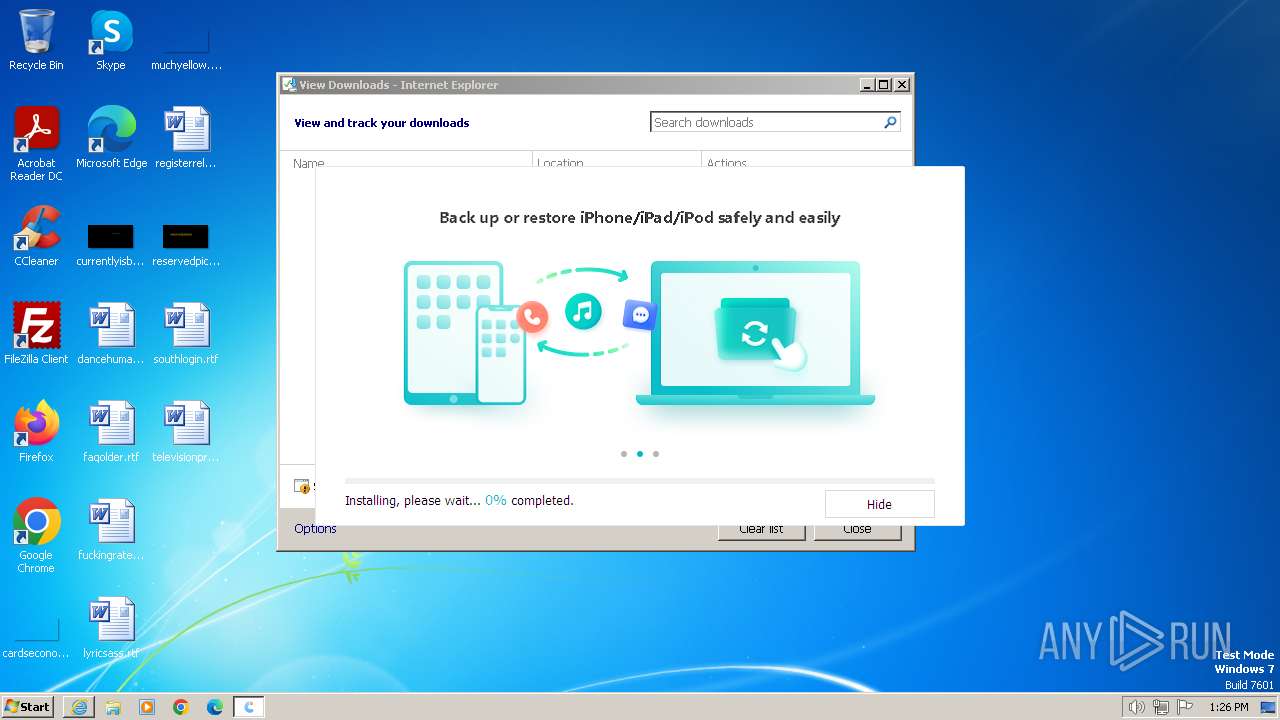Launch Google Chrome desktop shortcut
The width and height of the screenshot is (1280, 720).
click(36, 535)
